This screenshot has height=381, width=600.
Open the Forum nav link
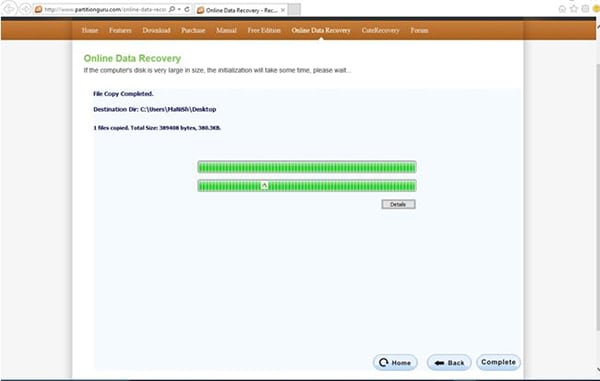419,30
